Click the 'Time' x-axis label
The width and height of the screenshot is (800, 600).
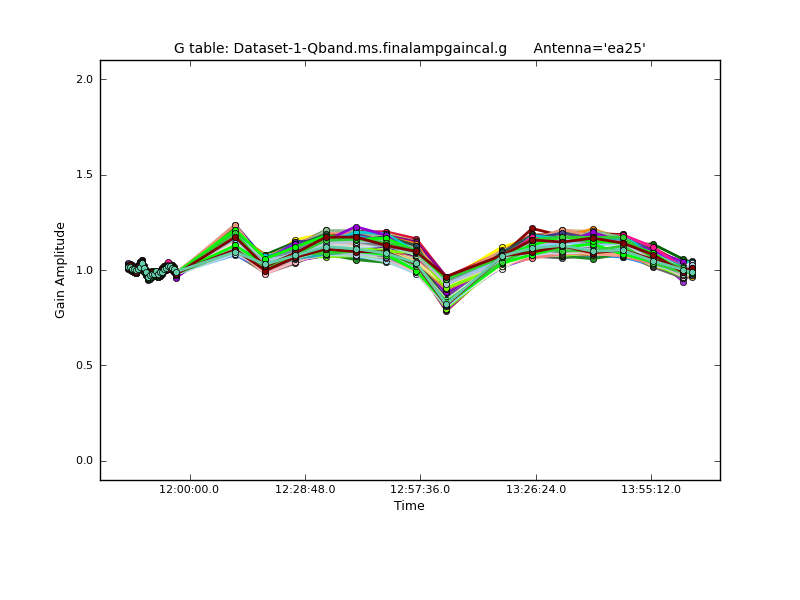coord(409,506)
